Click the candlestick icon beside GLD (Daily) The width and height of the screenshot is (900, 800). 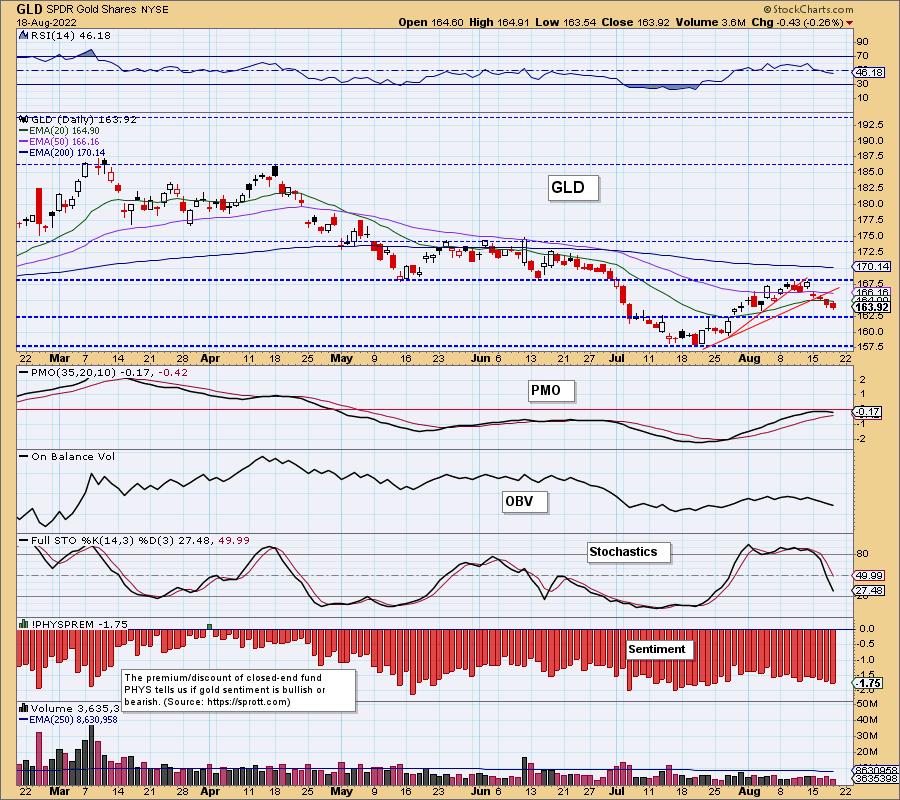[x=24, y=119]
